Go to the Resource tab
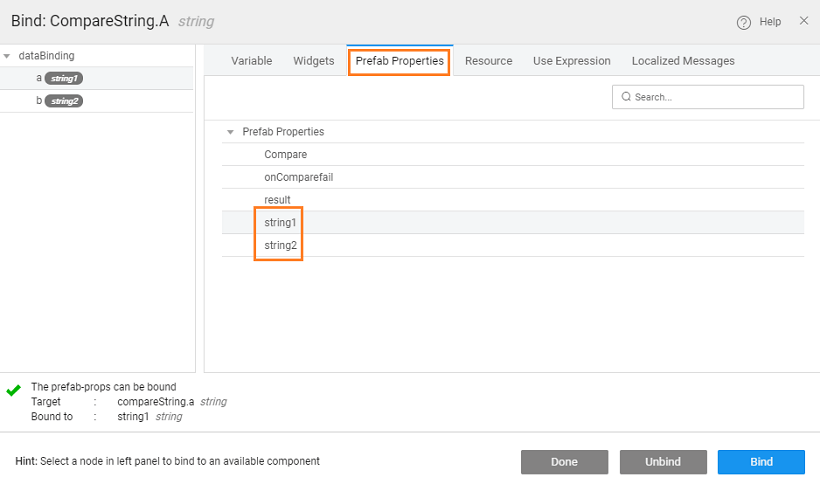Screen dimensions: 820x484 point(488,61)
